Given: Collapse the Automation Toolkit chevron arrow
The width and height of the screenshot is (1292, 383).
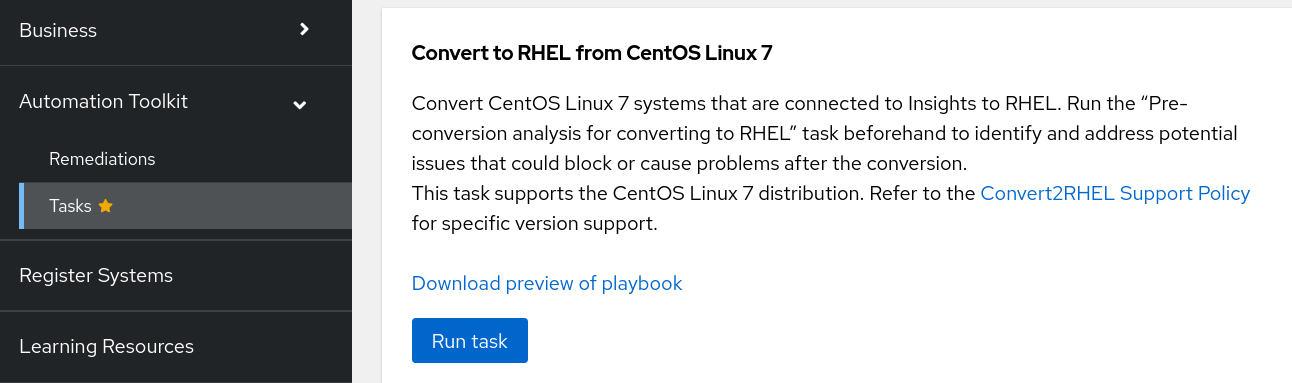Looking at the screenshot, I should coord(299,104).
